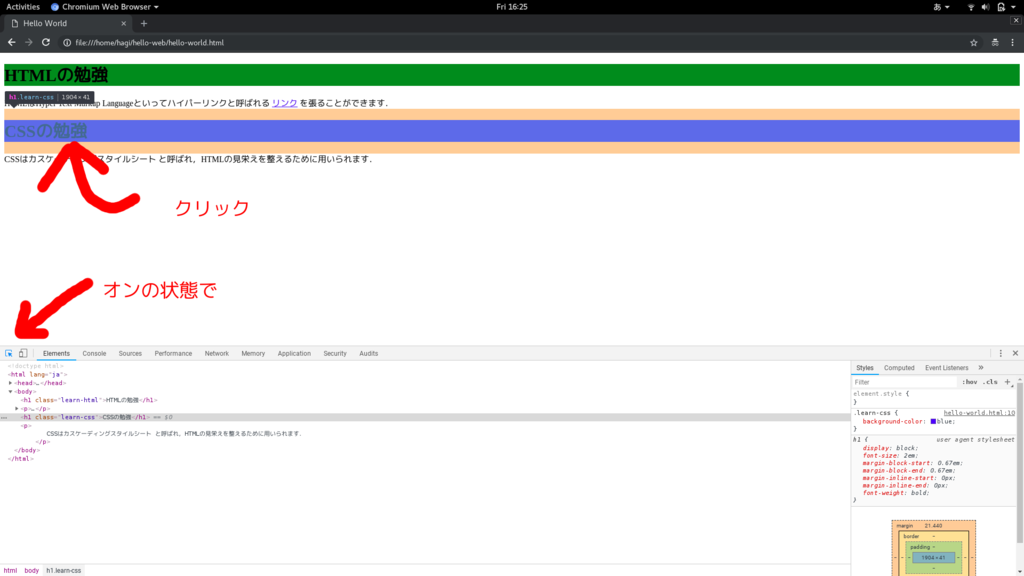The height and width of the screenshot is (576, 1024).
Task: Open hello-world.html:10 source link
Action: click(979, 413)
